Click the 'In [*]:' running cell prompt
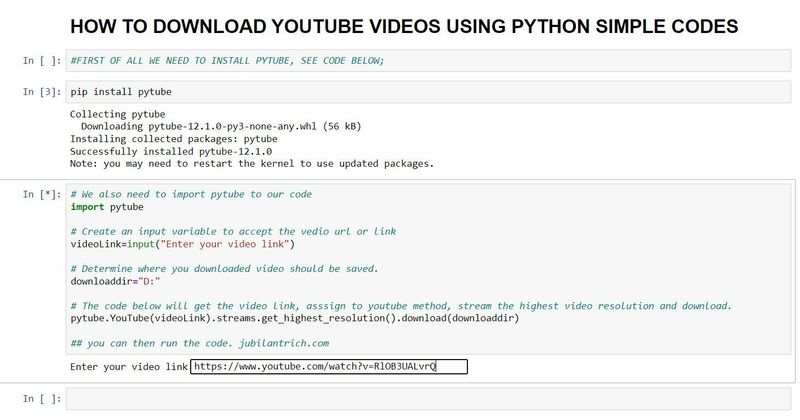The image size is (800, 420). coord(42,194)
